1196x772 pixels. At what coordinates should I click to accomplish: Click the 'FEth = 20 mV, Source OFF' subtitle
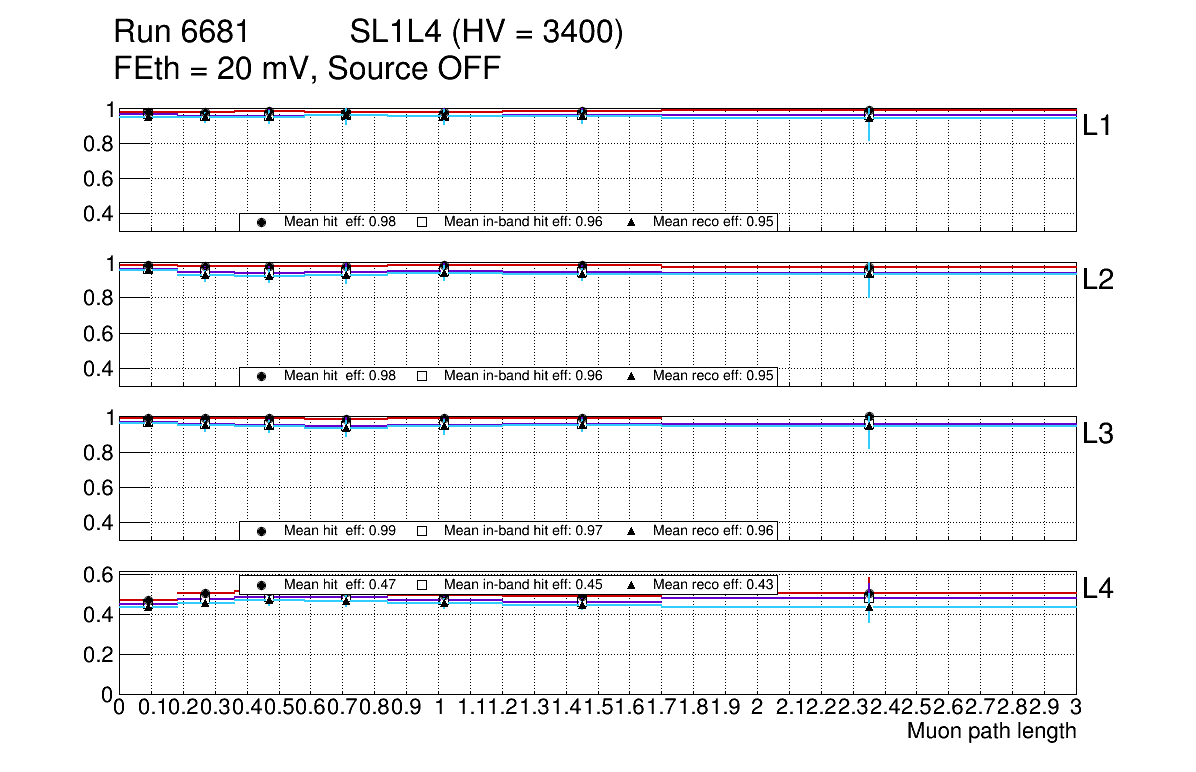(x=307, y=69)
